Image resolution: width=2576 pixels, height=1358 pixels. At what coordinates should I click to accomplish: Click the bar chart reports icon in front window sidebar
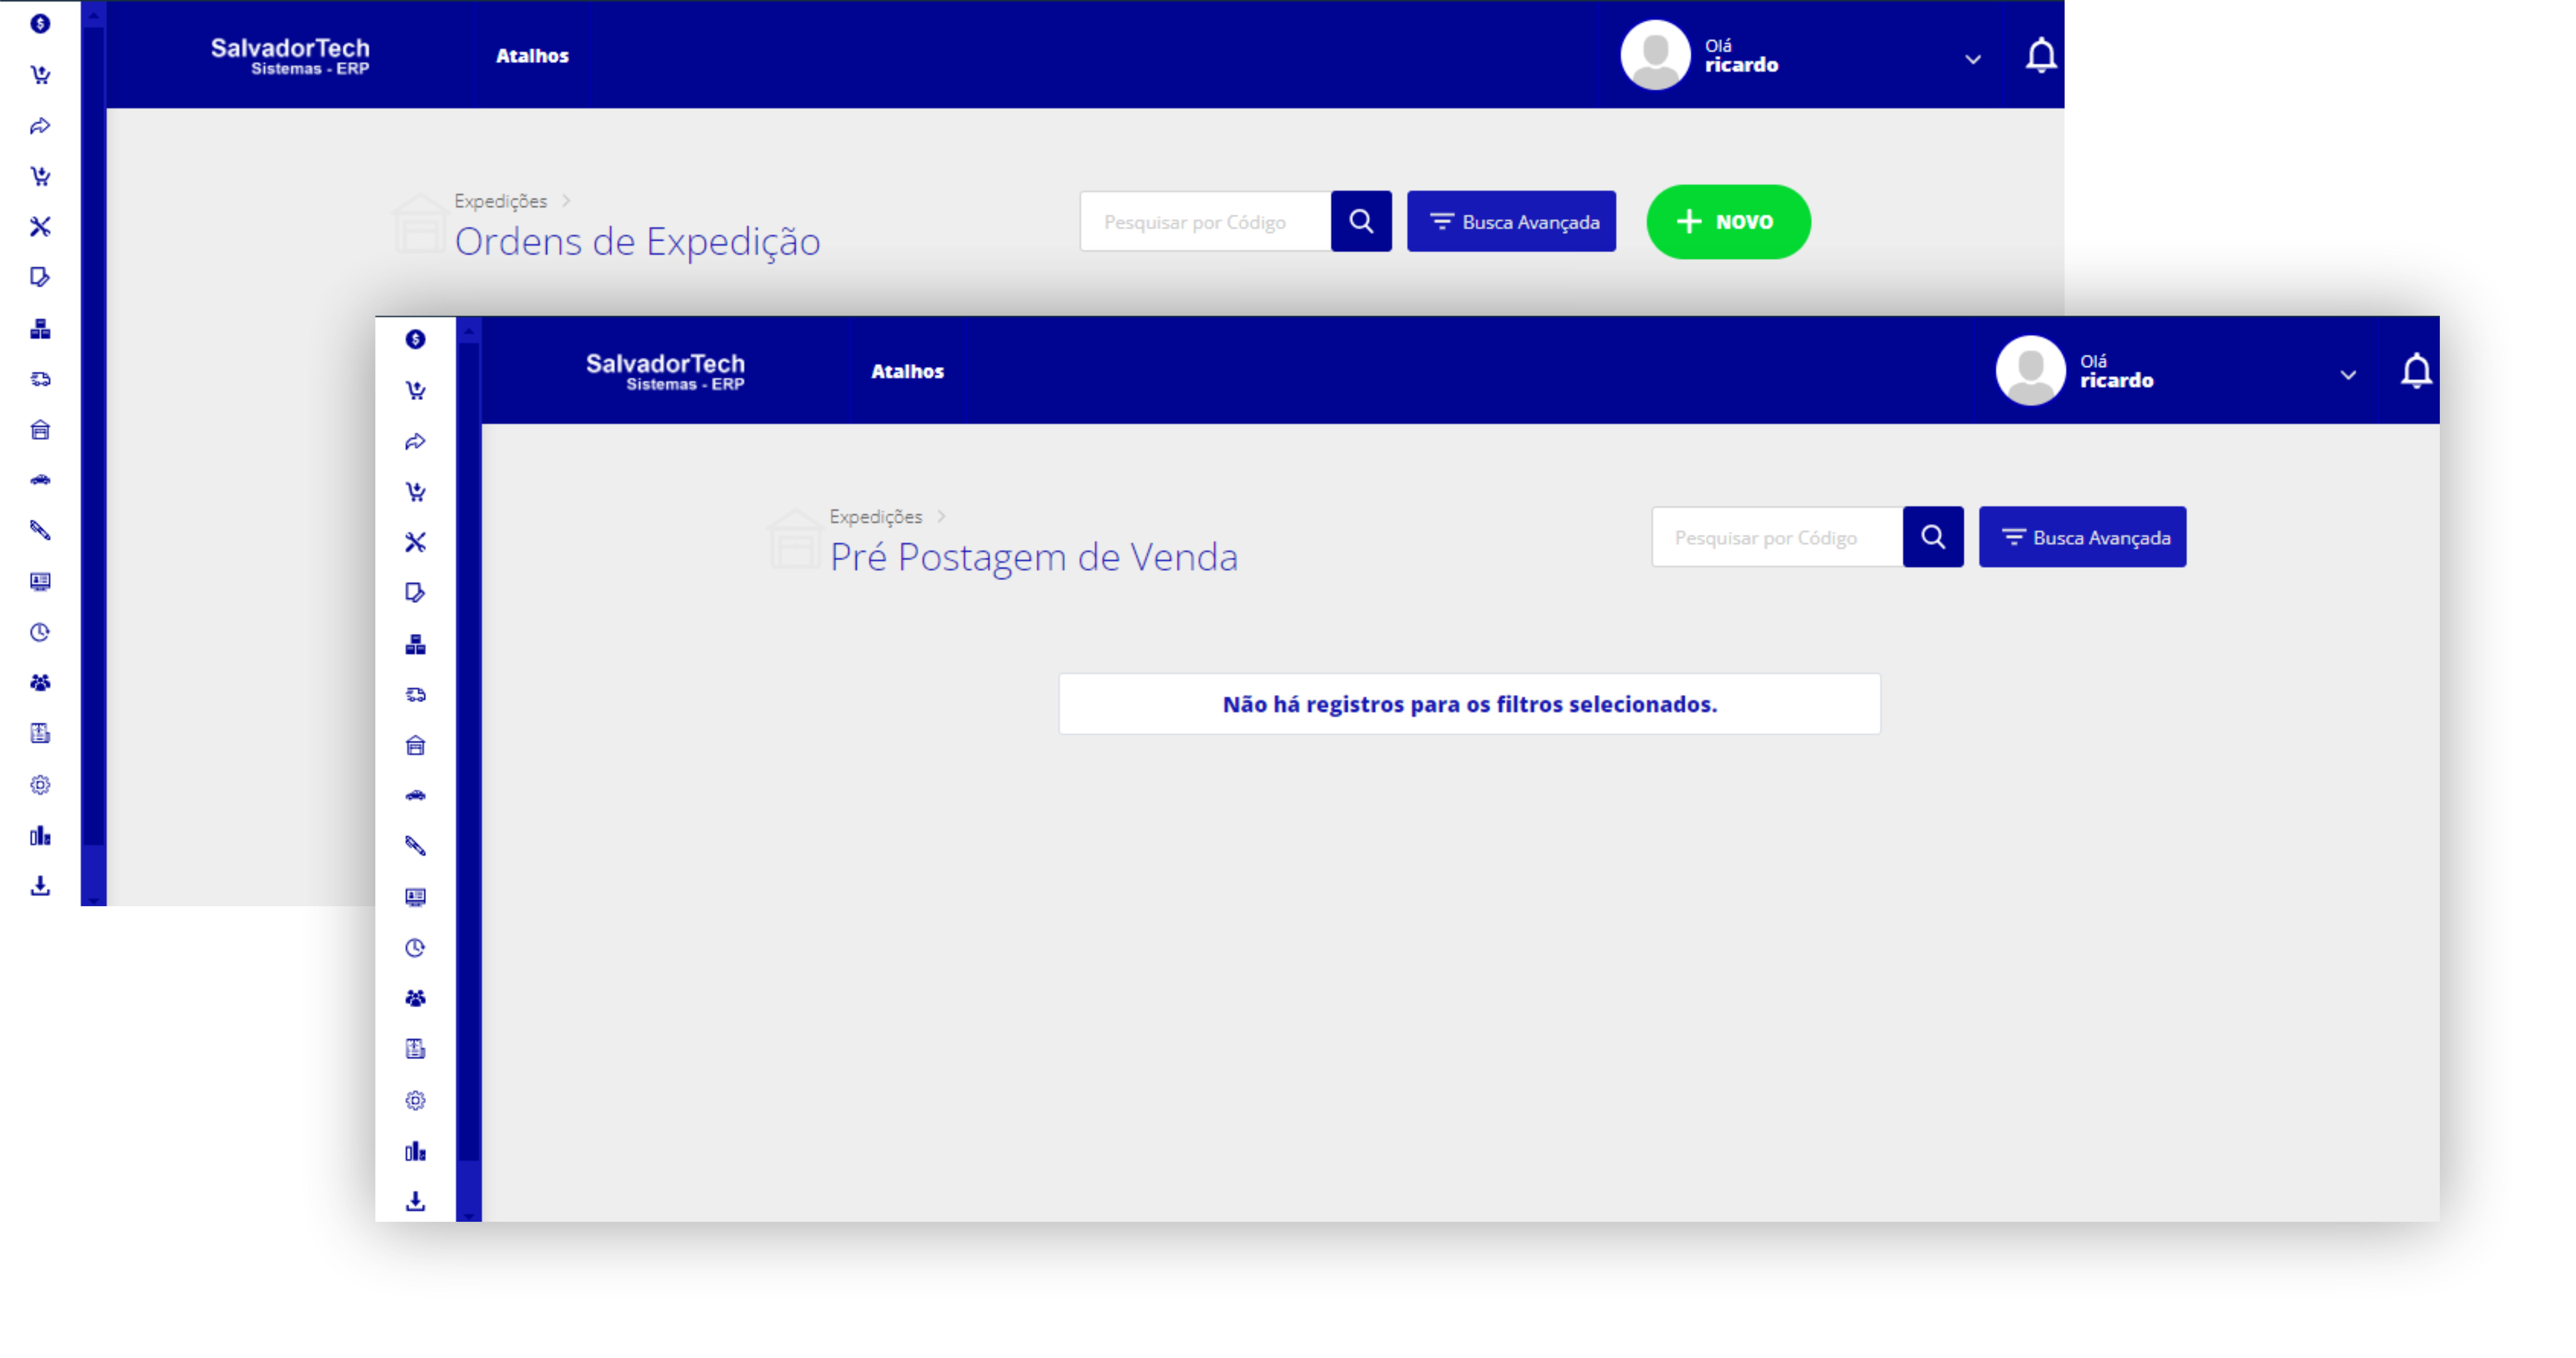[x=415, y=1151]
